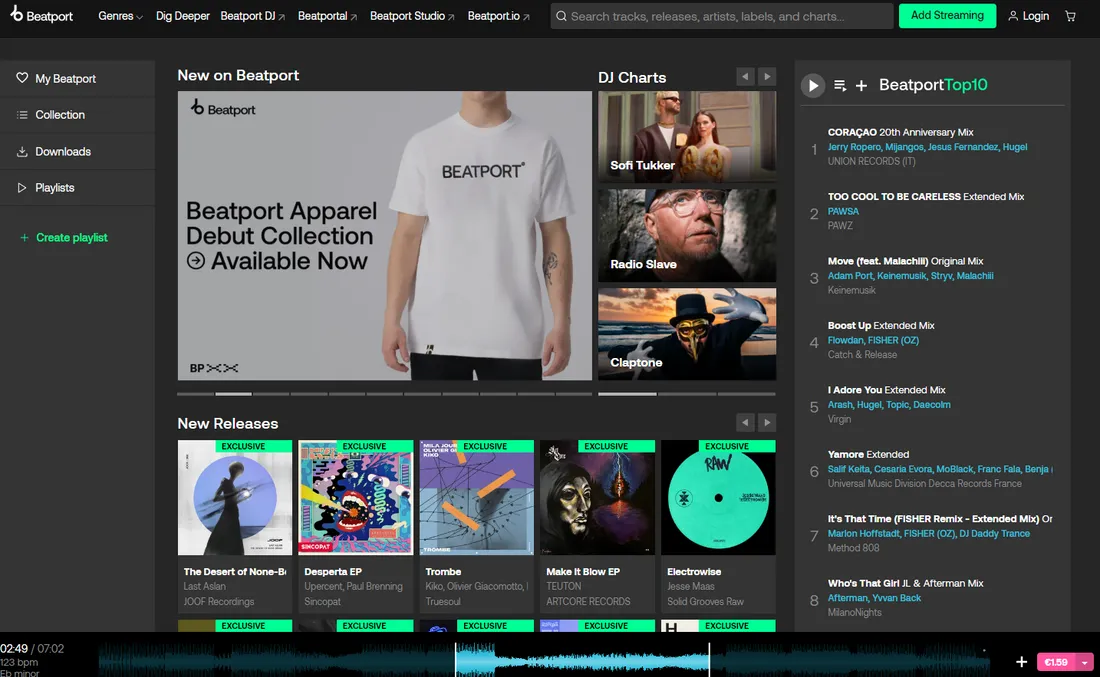Click the Beatport Apparel banner image

(384, 236)
